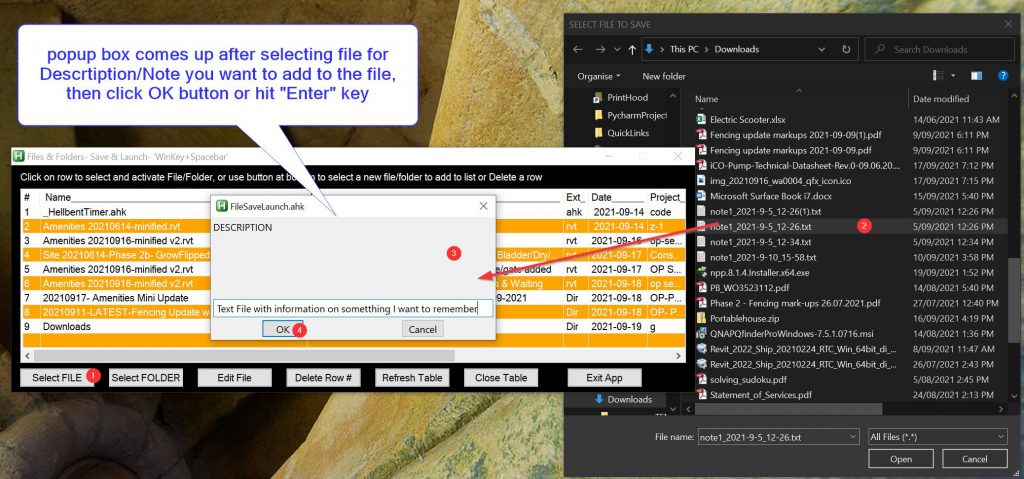The width and height of the screenshot is (1024, 479).
Task: Select row 2 Amenities 20210614-minified.rvt
Action: (x=353, y=226)
